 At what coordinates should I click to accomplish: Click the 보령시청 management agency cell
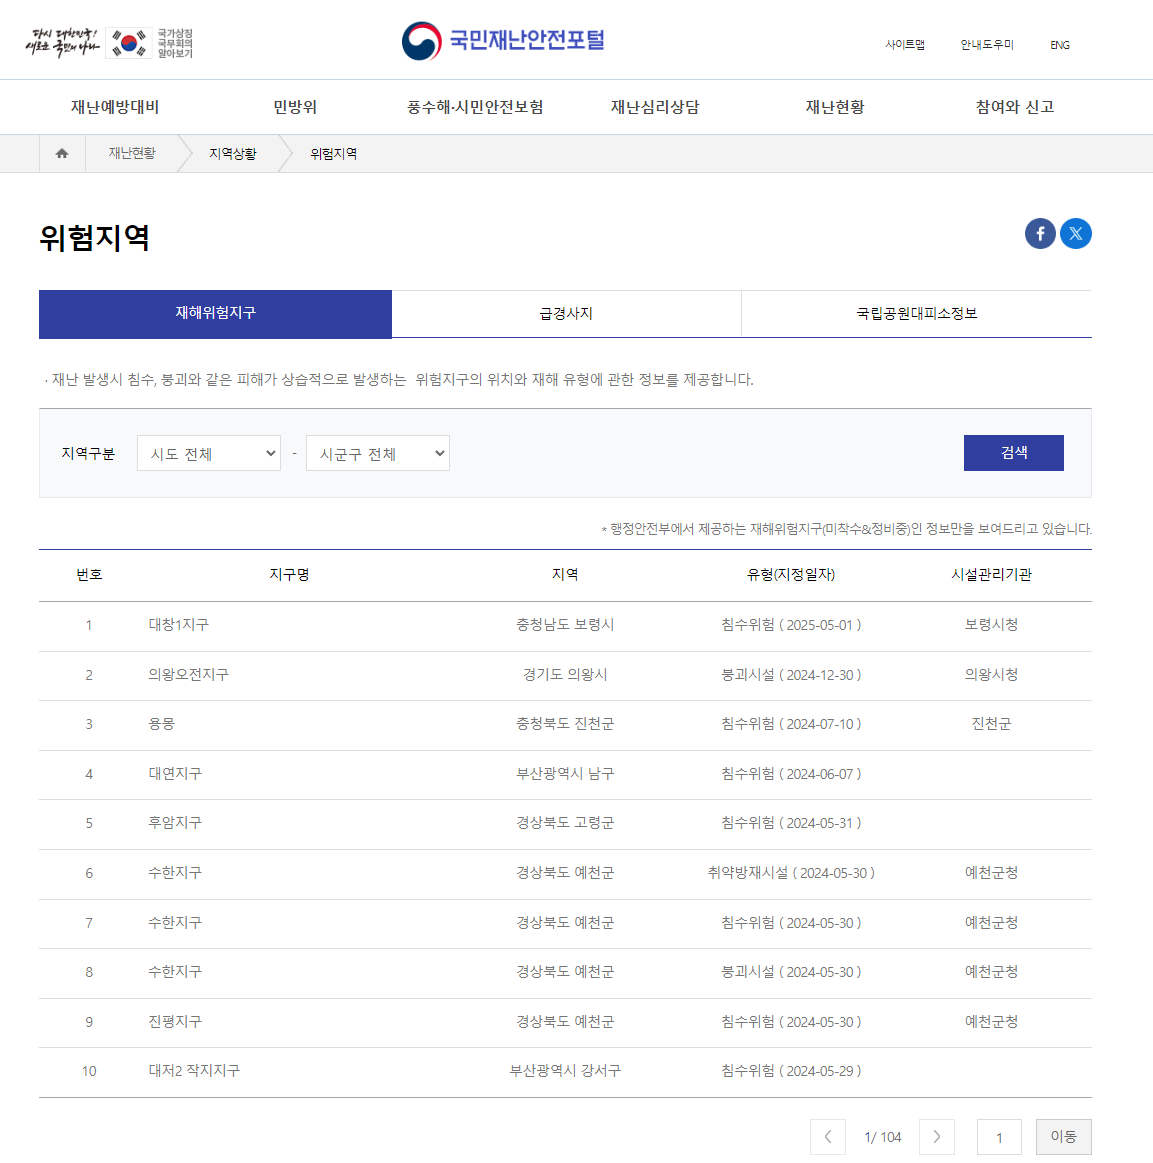[x=991, y=625]
